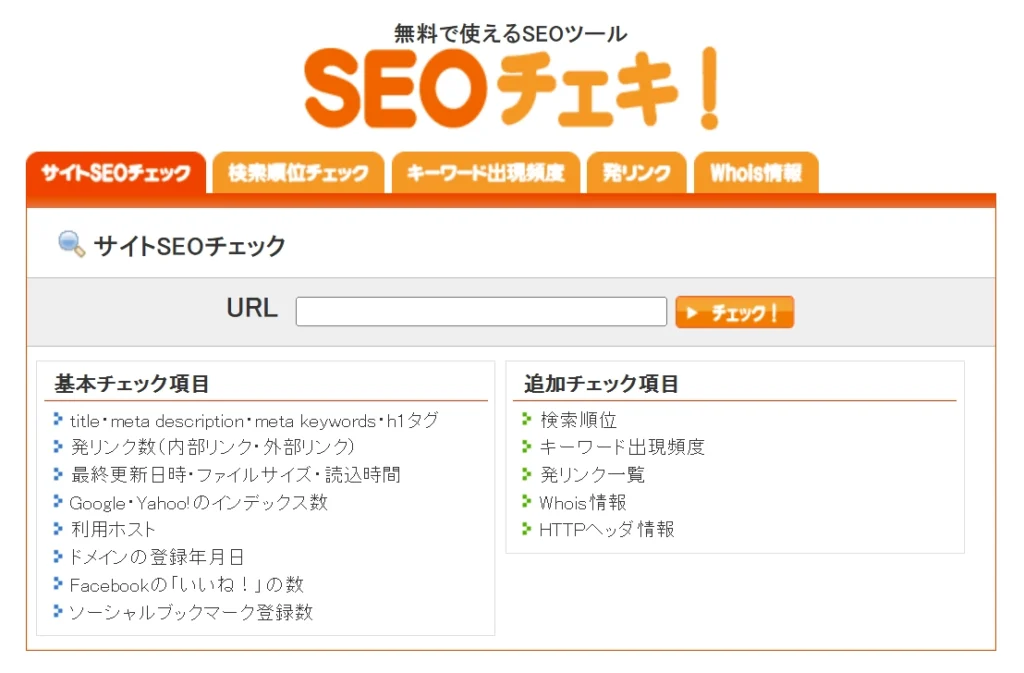
Task: Open the 発リンク数（内部リンク・外部リンク） link
Action: [212, 448]
